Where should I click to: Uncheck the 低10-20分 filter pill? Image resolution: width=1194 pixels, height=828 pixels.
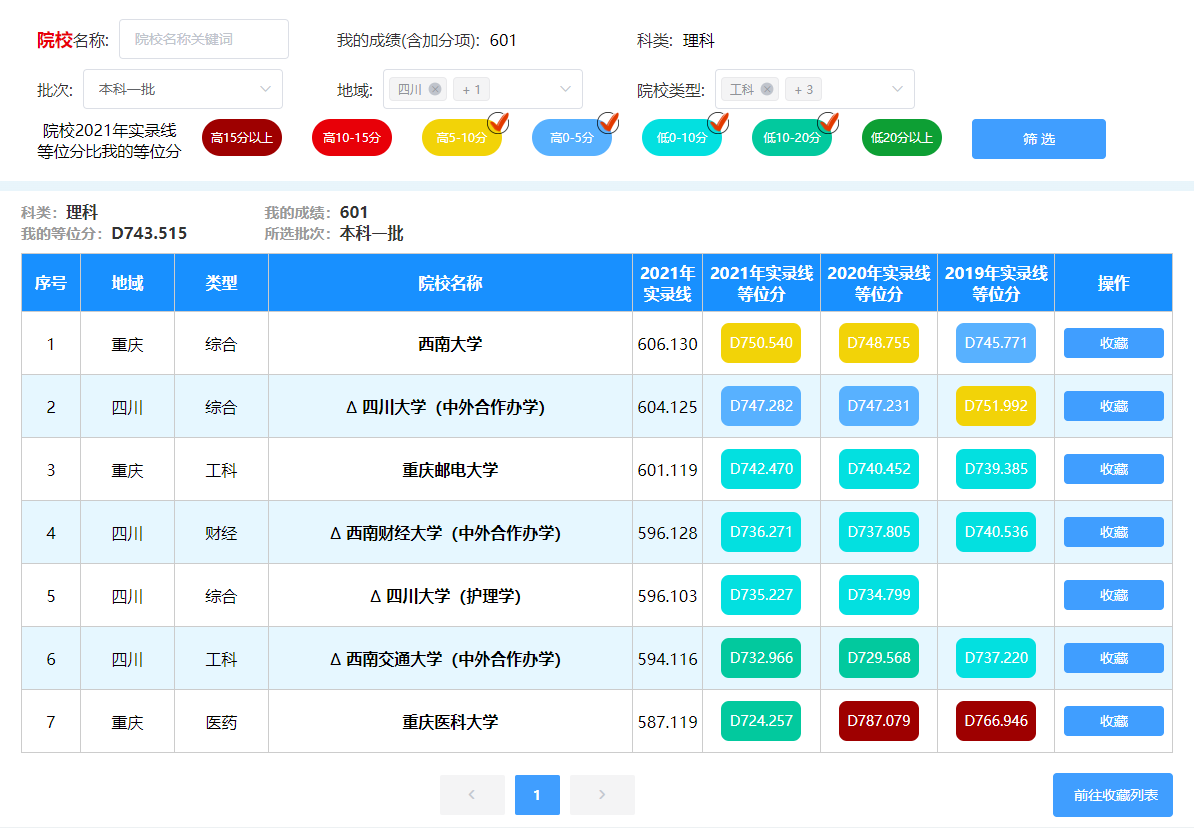coord(792,138)
